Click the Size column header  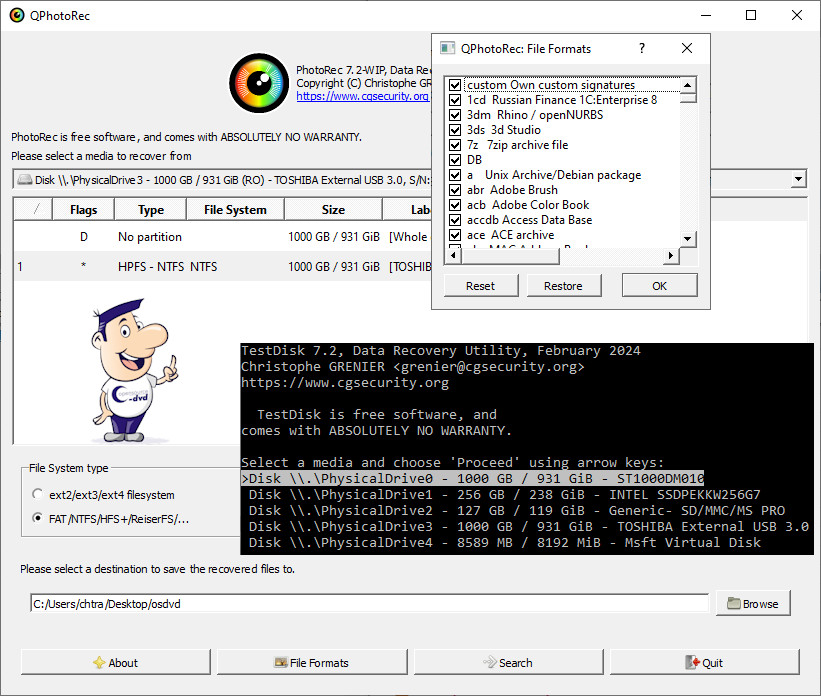pos(333,210)
